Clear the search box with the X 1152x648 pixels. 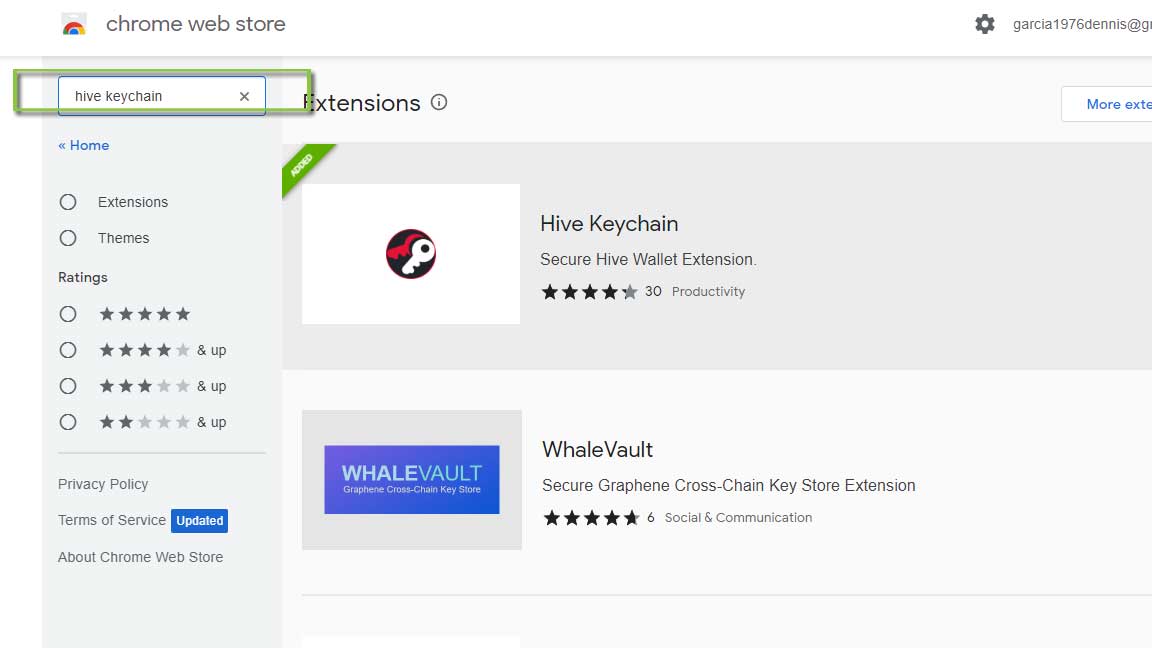pyautogui.click(x=244, y=96)
